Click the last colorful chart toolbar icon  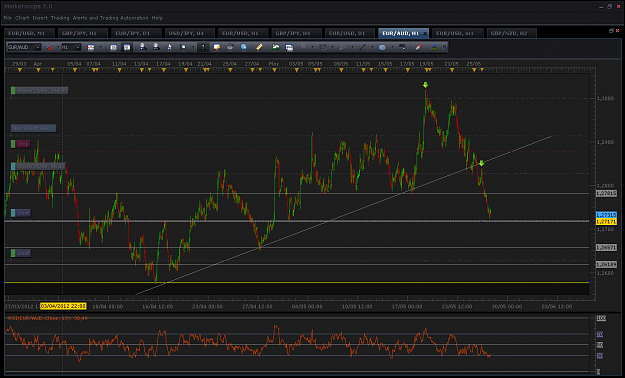click(x=434, y=47)
